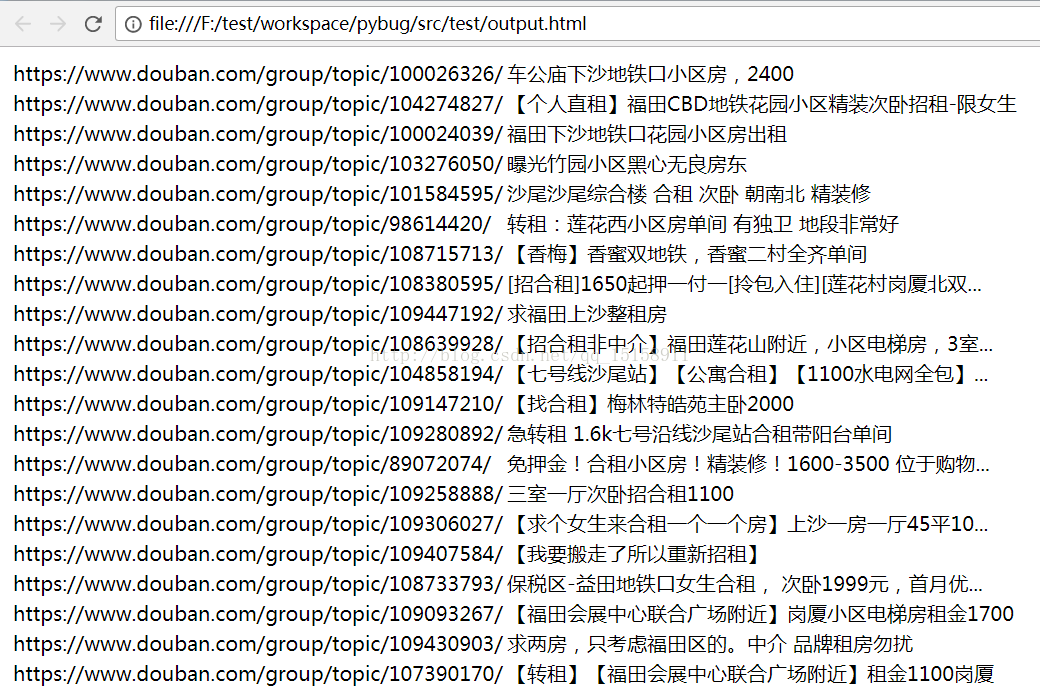Open link for topic 109147210

(x=258, y=403)
